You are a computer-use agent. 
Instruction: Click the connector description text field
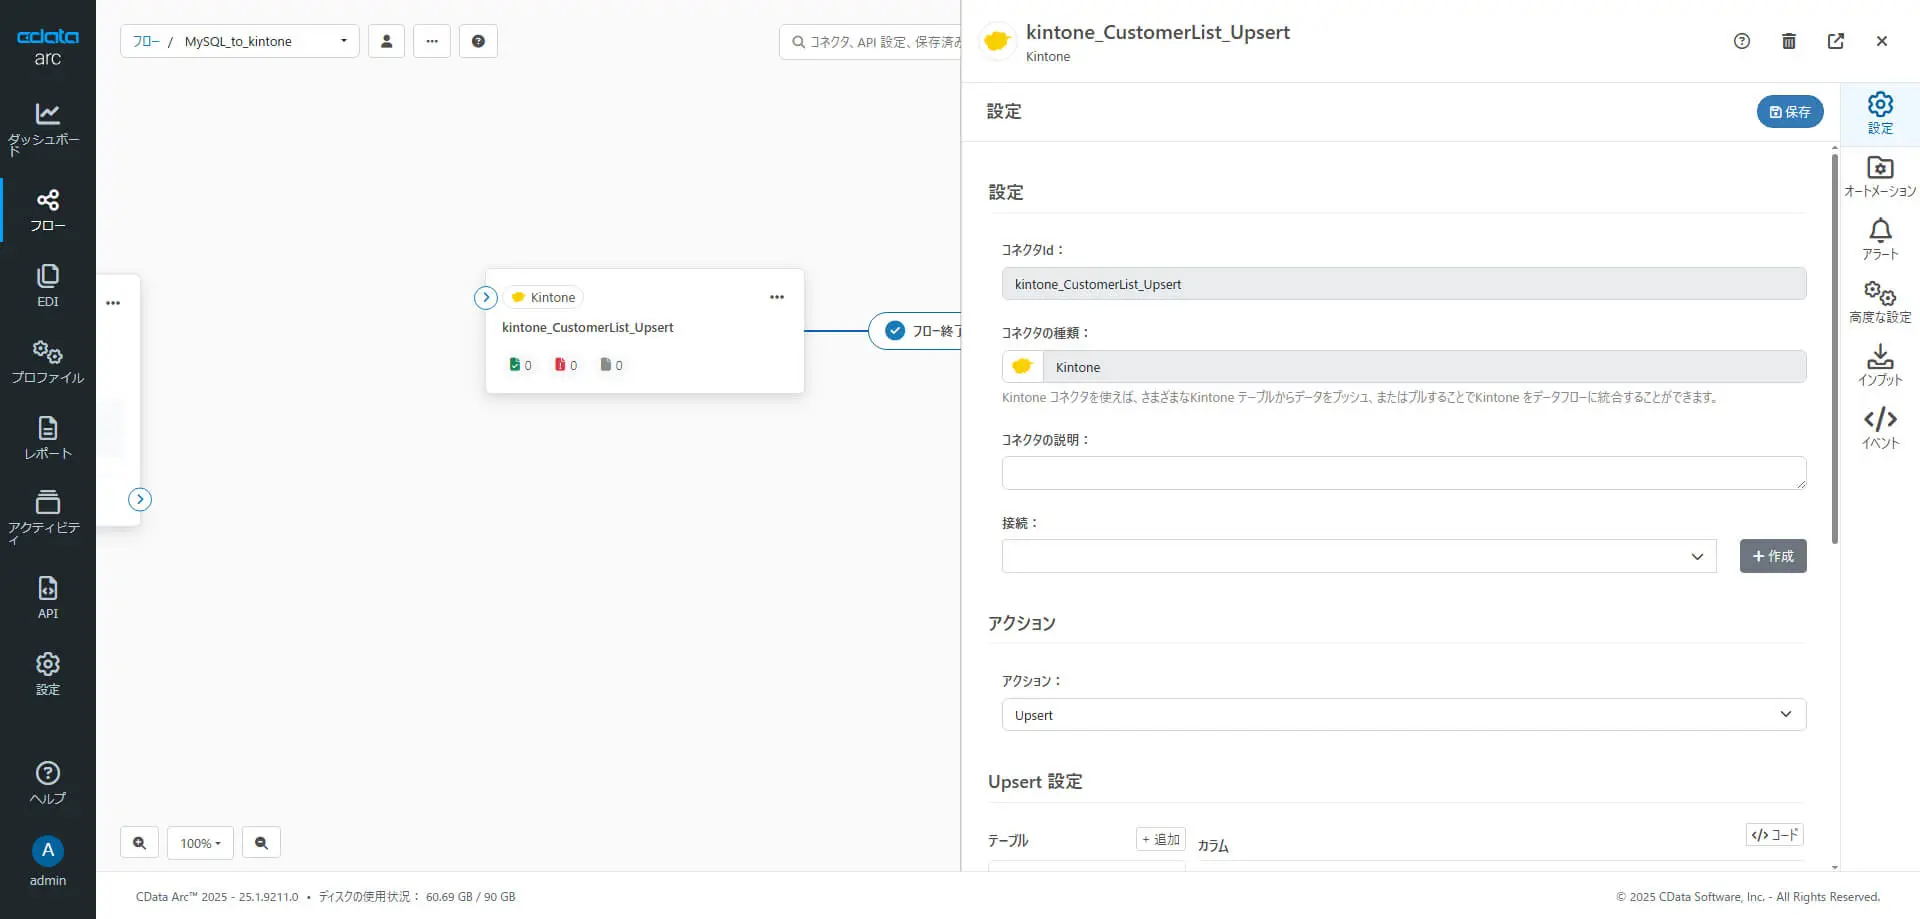tap(1403, 473)
